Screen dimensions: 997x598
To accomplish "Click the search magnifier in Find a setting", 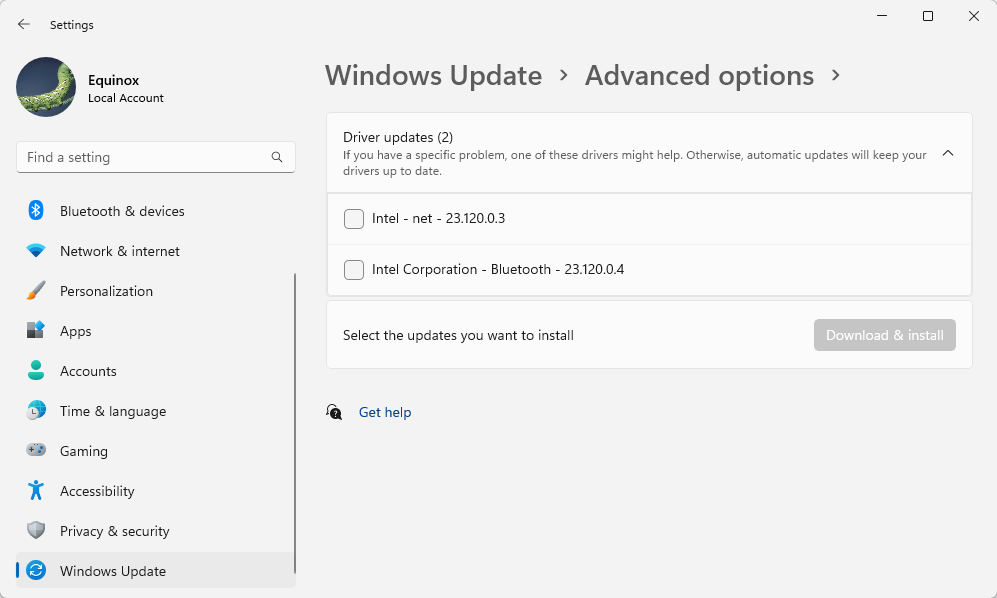I will pos(276,157).
